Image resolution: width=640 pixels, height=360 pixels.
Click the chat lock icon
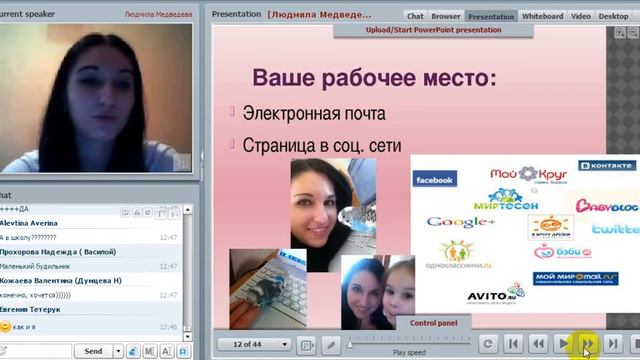[137, 213]
